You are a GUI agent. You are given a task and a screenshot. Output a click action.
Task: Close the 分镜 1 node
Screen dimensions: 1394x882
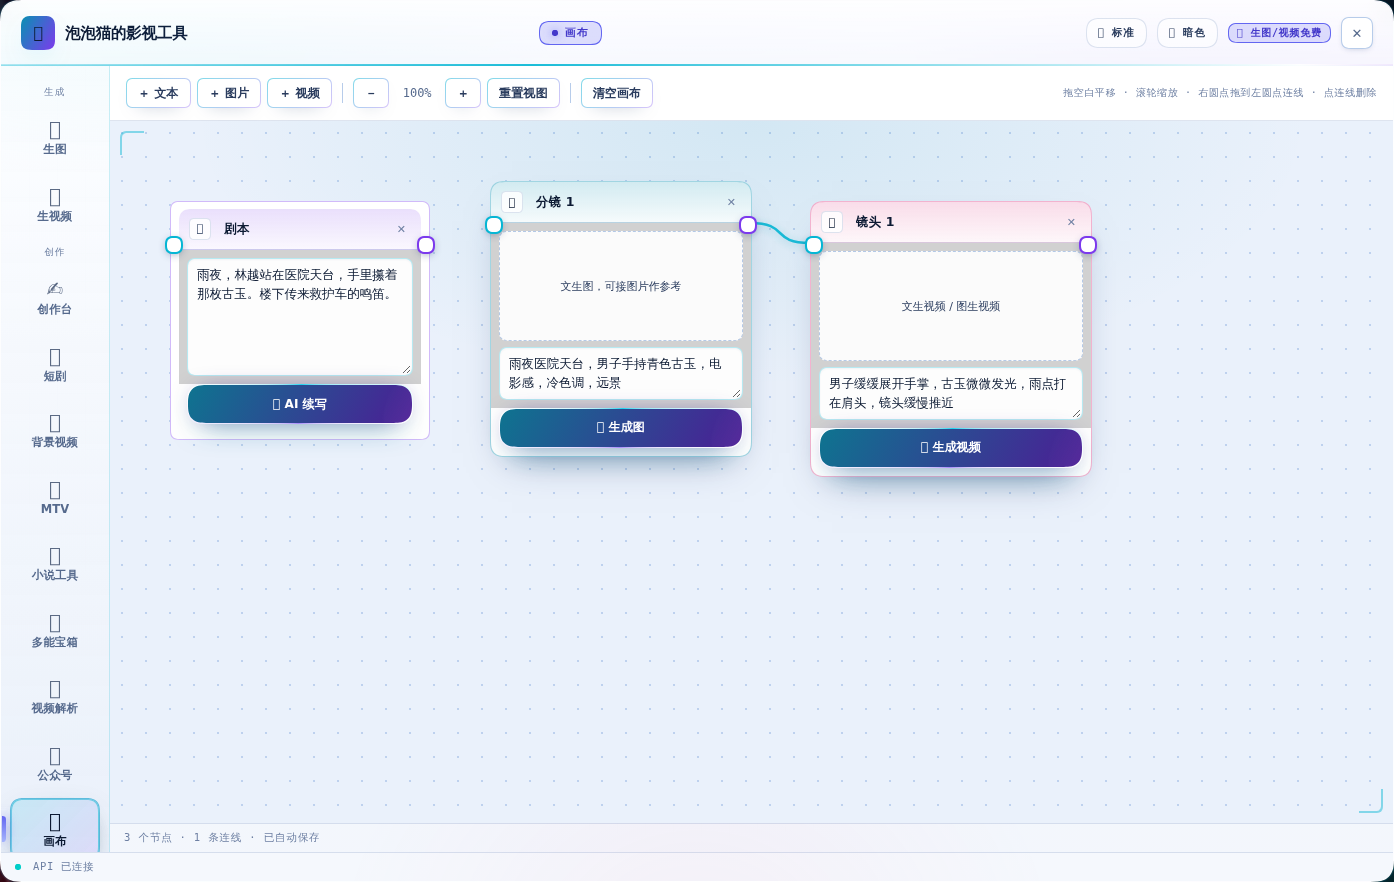[x=731, y=202]
